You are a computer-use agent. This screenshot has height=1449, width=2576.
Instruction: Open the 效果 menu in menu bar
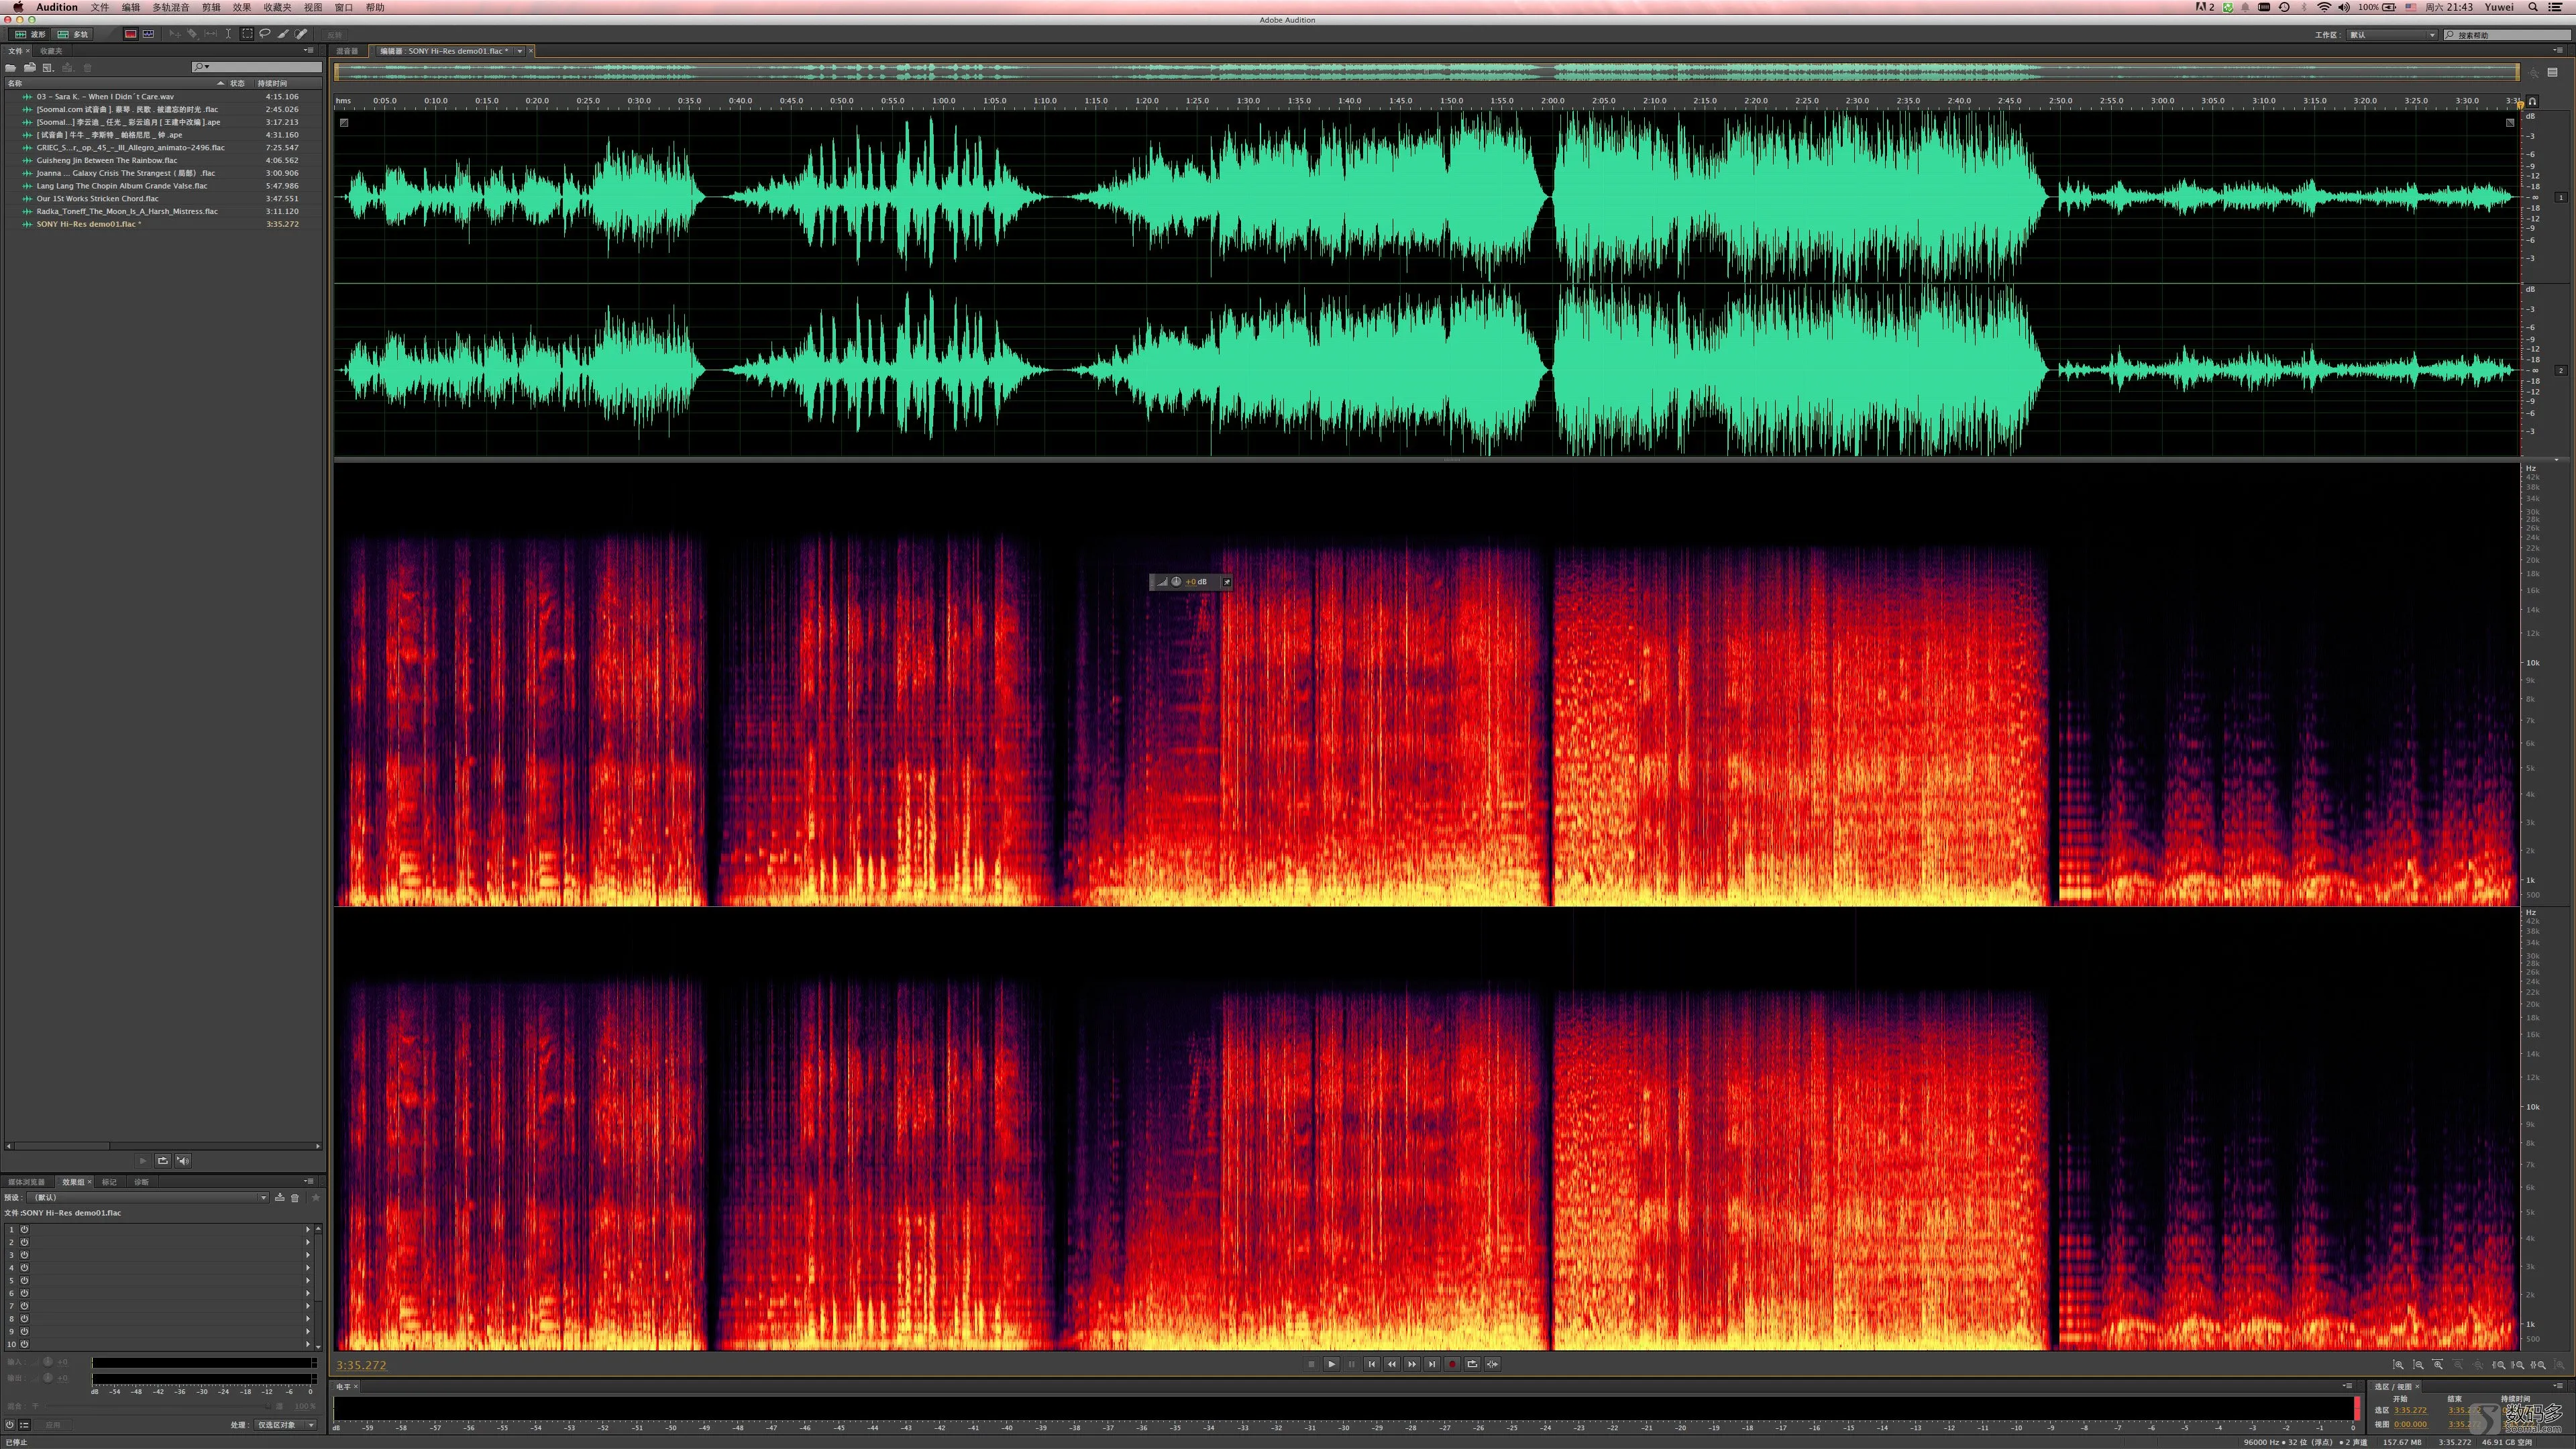(x=242, y=7)
